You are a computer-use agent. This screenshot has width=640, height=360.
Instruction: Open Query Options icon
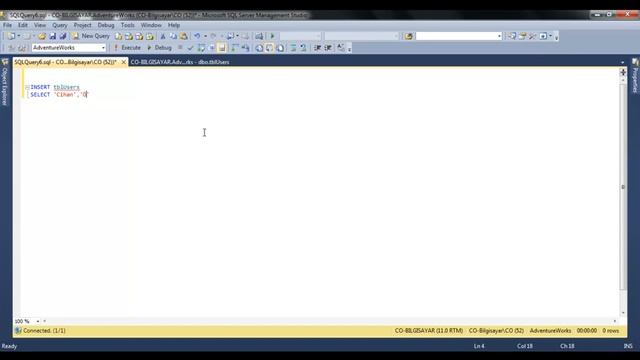point(212,48)
